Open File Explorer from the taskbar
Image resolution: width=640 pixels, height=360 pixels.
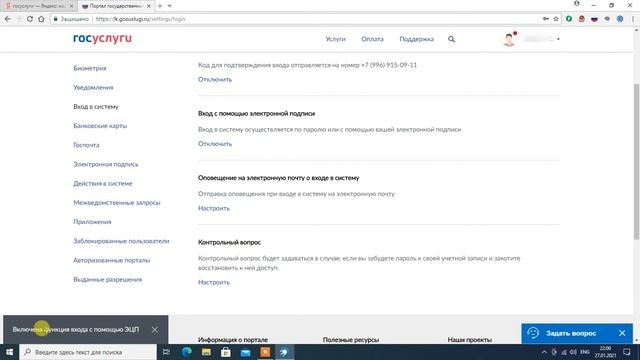point(206,352)
